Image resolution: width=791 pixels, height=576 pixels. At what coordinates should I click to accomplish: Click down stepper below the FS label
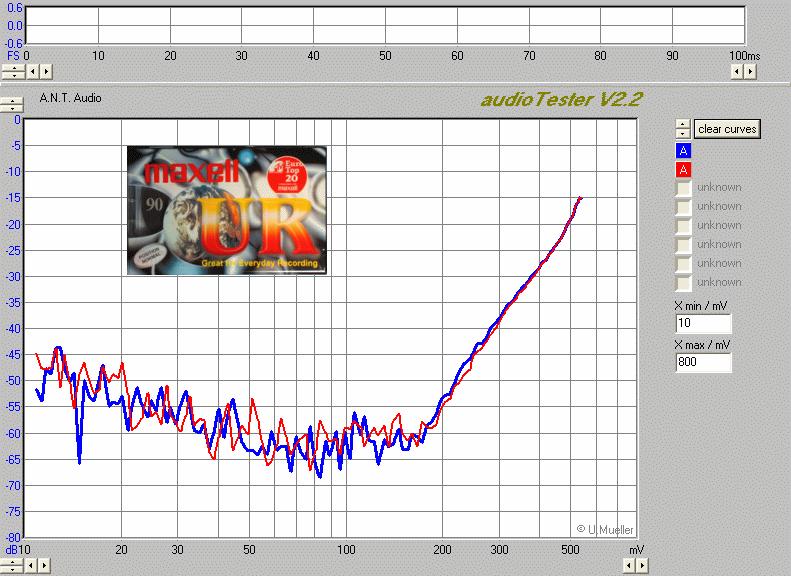(x=12, y=75)
